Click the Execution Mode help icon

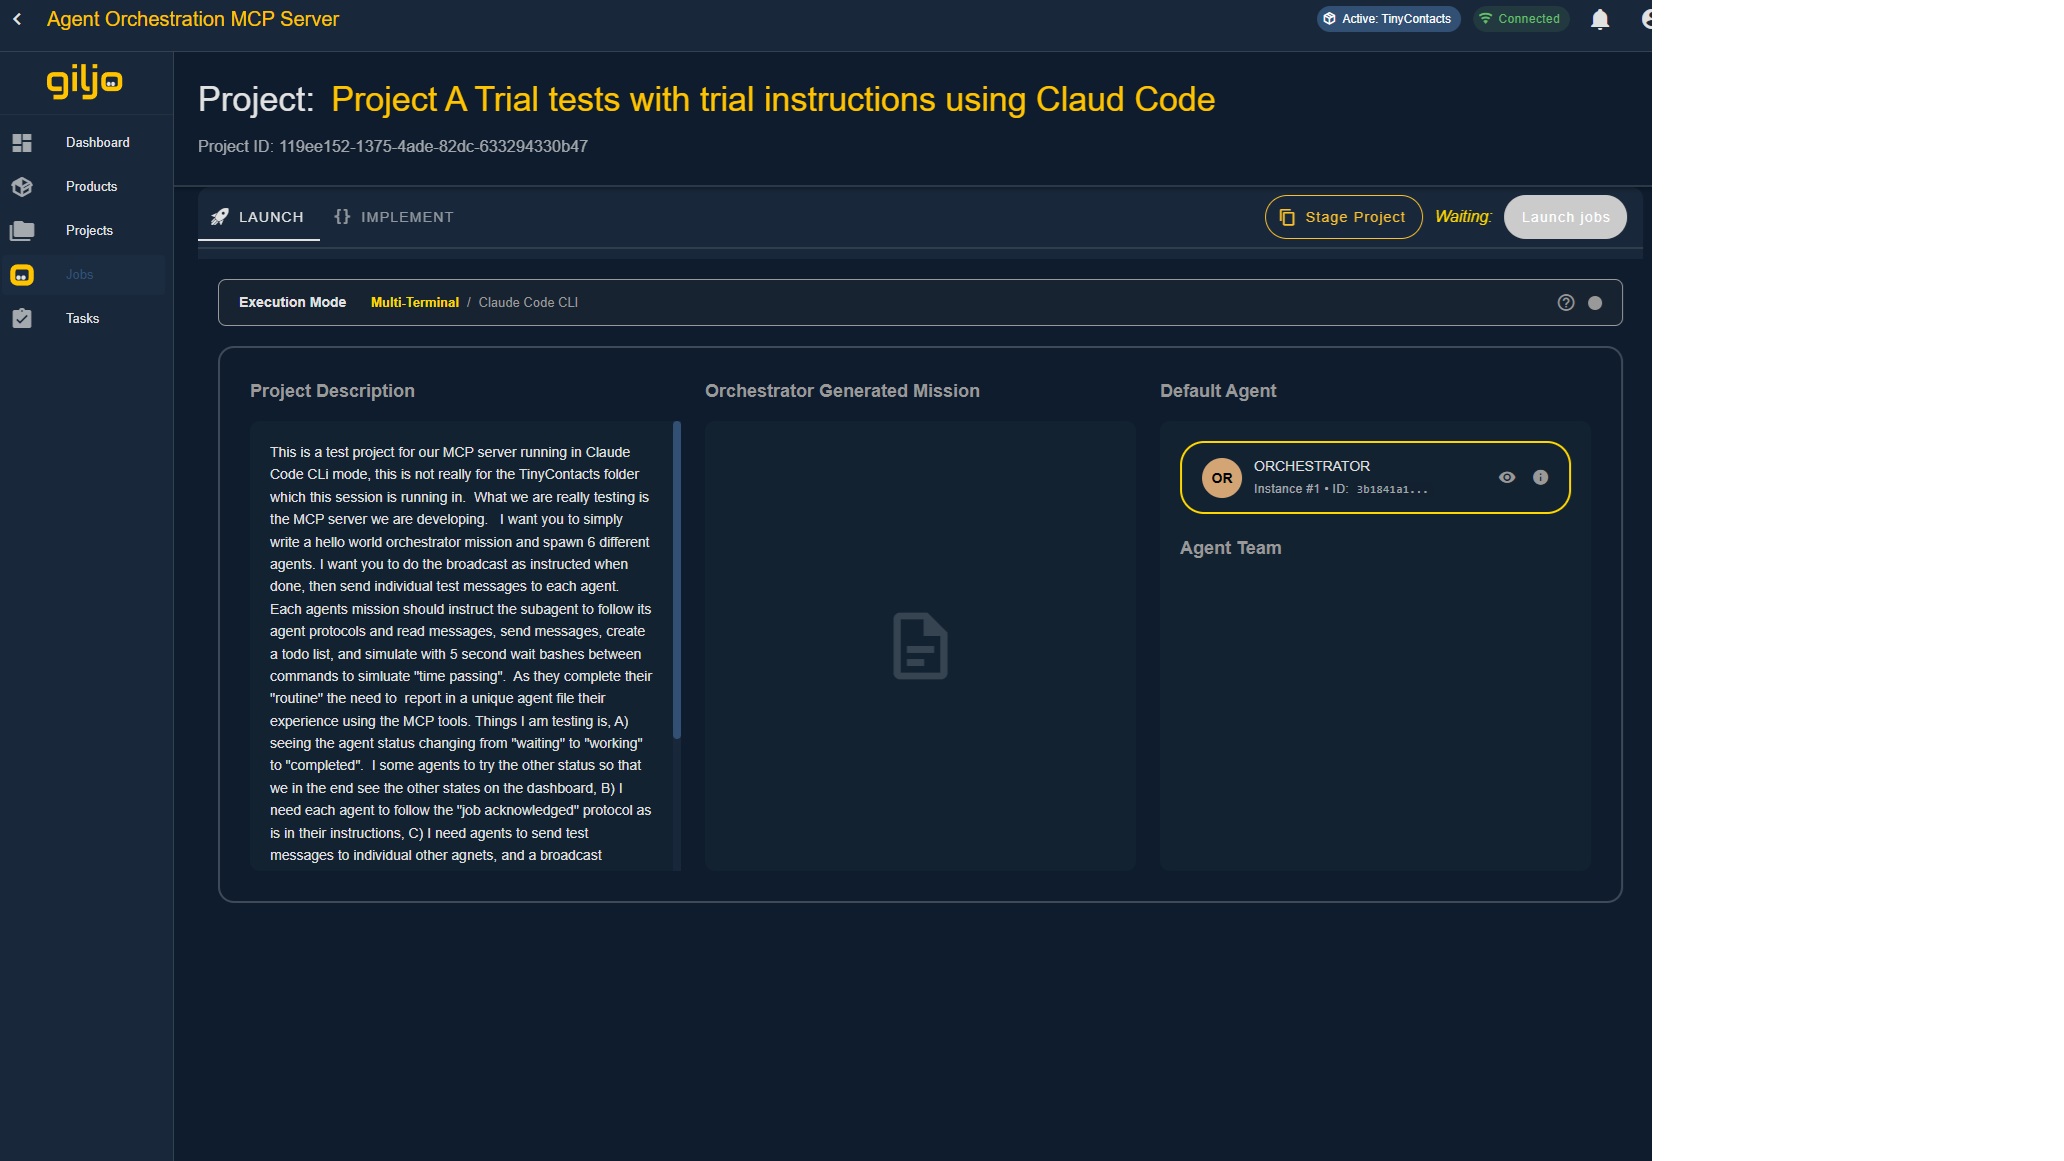pyautogui.click(x=1565, y=303)
